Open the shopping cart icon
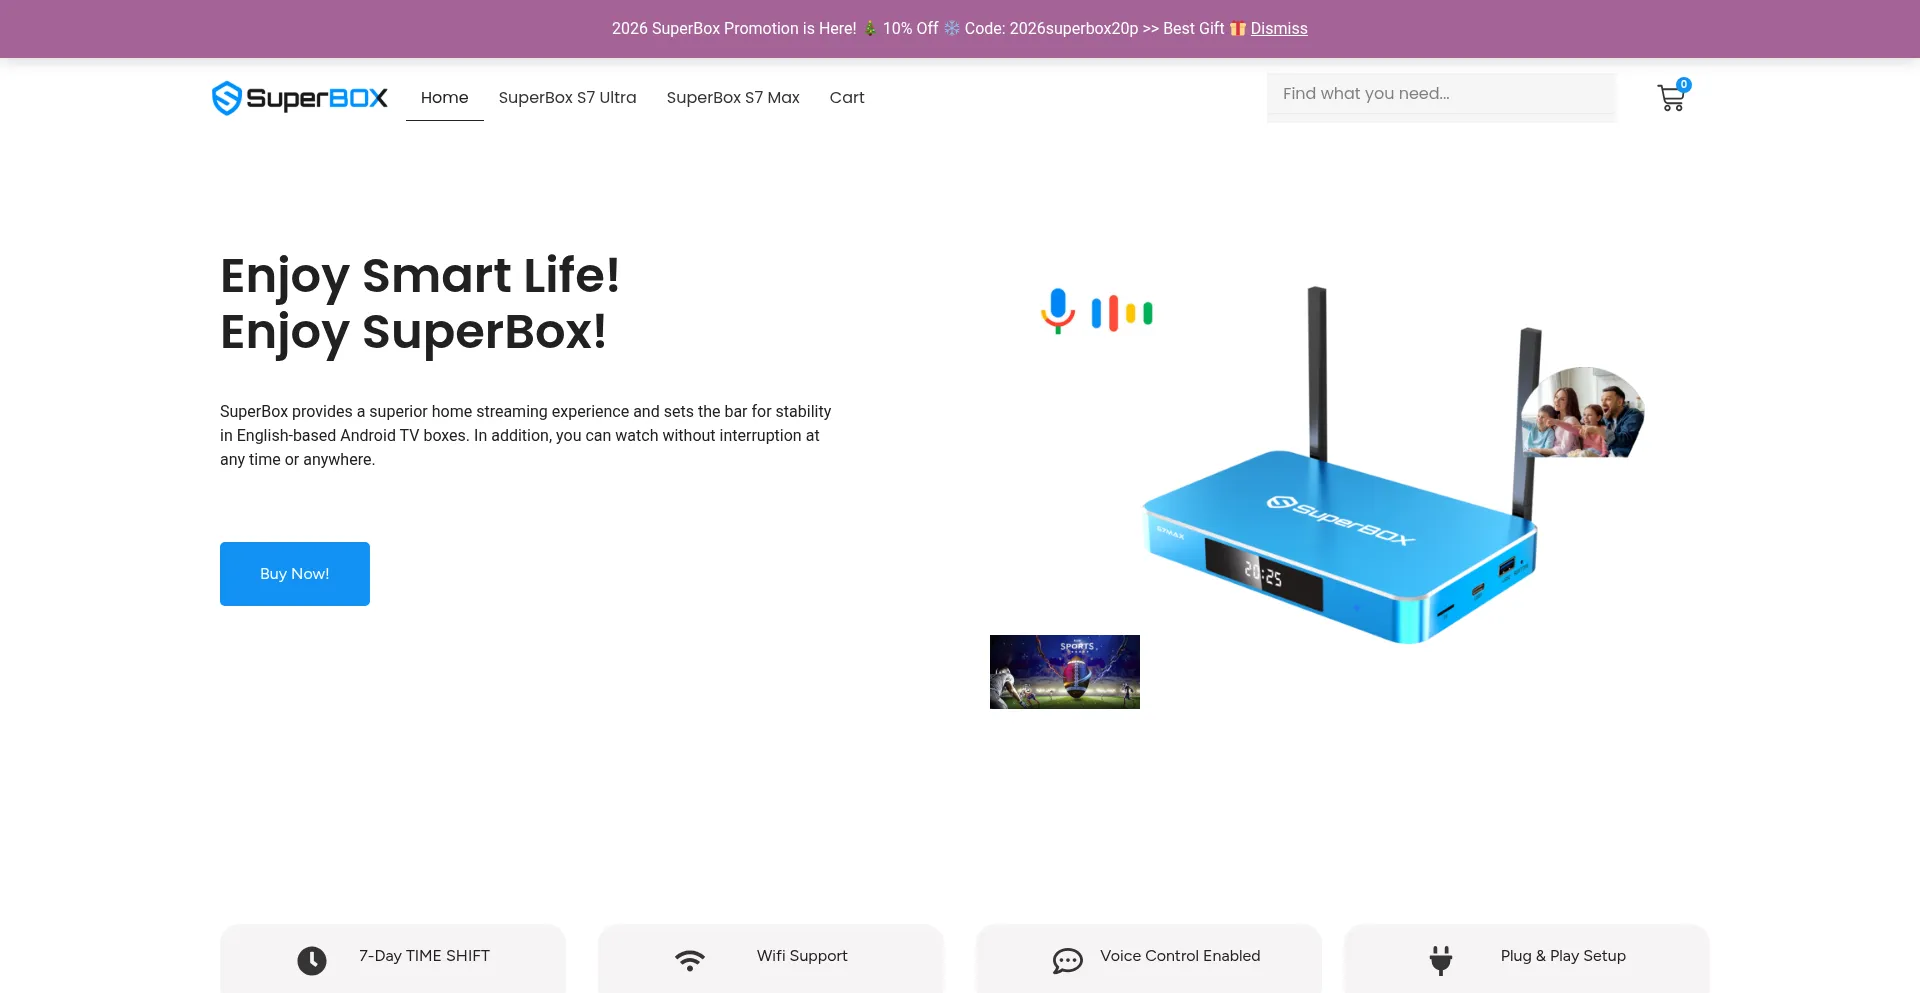1920x993 pixels. (x=1670, y=98)
